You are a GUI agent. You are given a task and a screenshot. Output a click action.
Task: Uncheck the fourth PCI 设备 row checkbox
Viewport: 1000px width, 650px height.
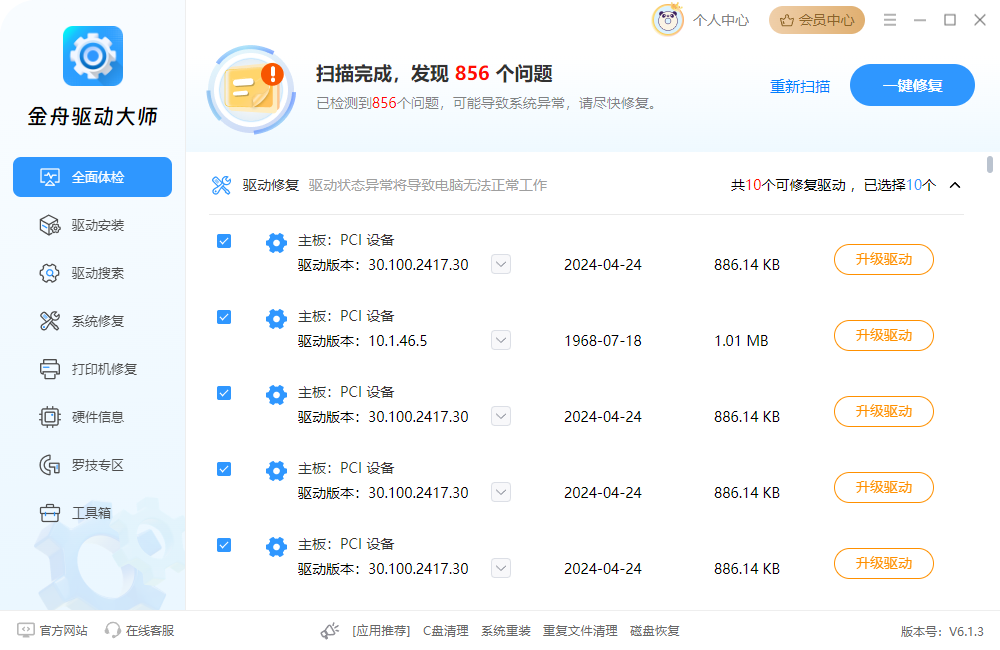[224, 469]
